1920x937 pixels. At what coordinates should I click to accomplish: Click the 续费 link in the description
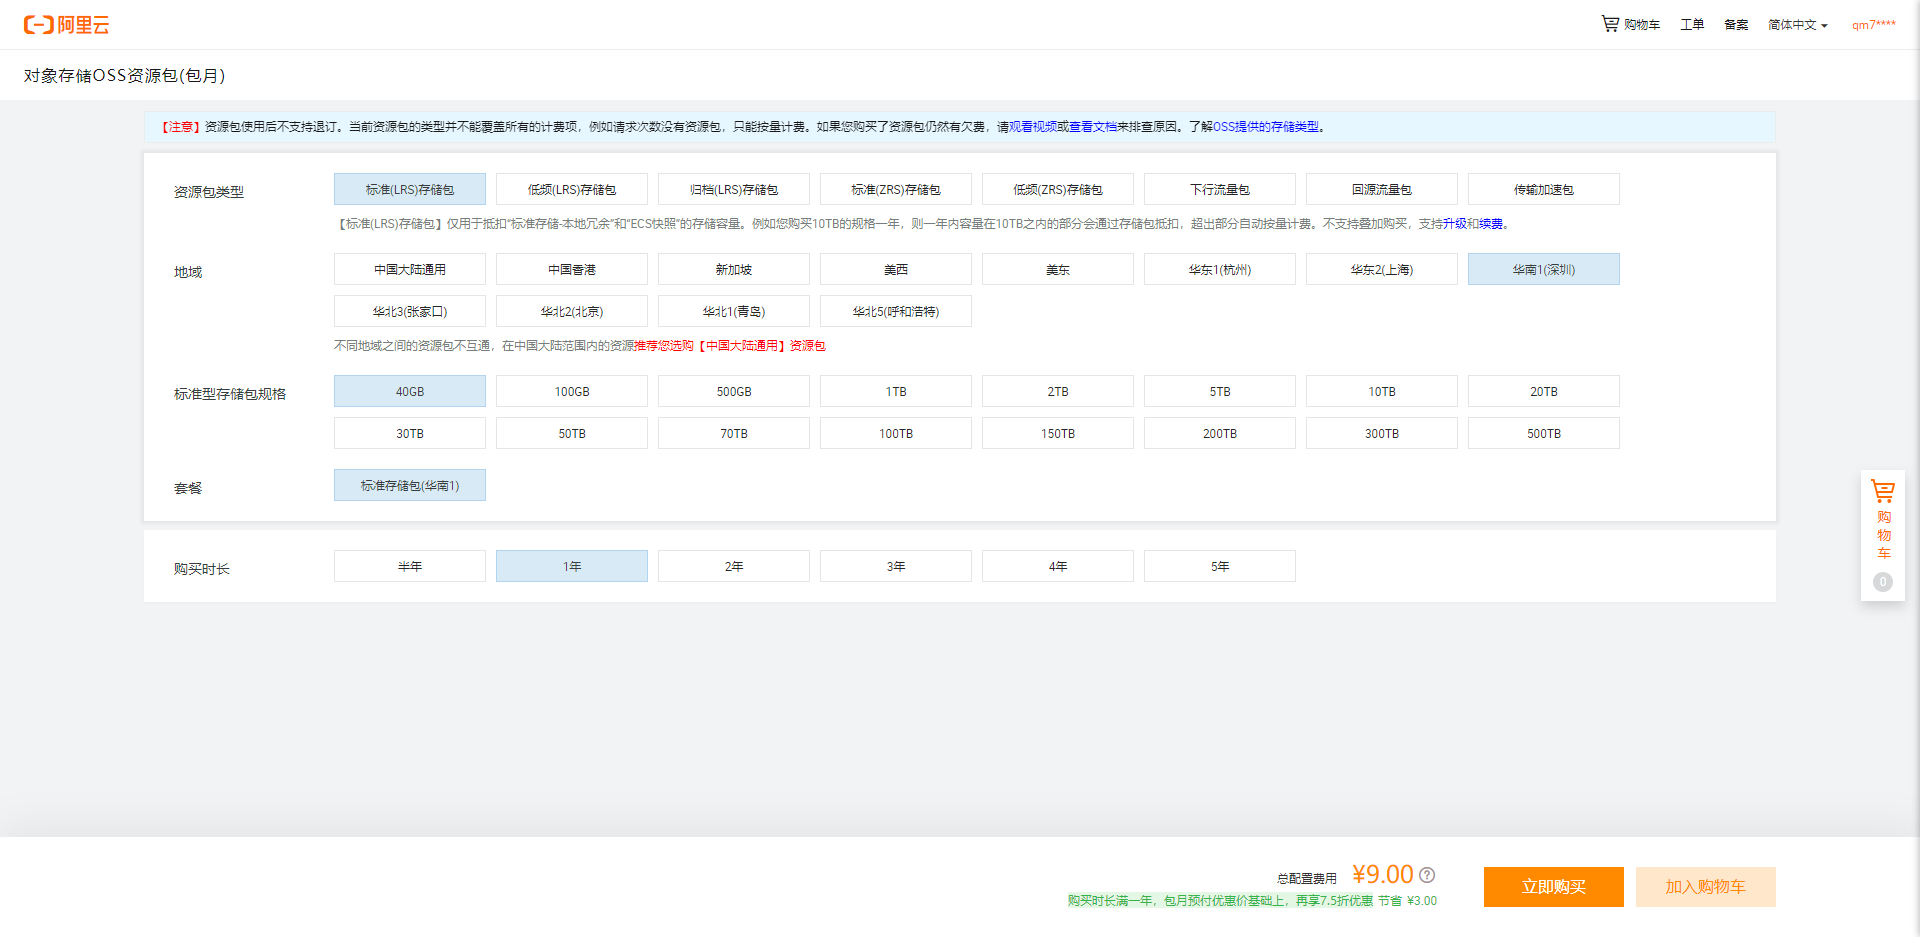coord(1491,224)
